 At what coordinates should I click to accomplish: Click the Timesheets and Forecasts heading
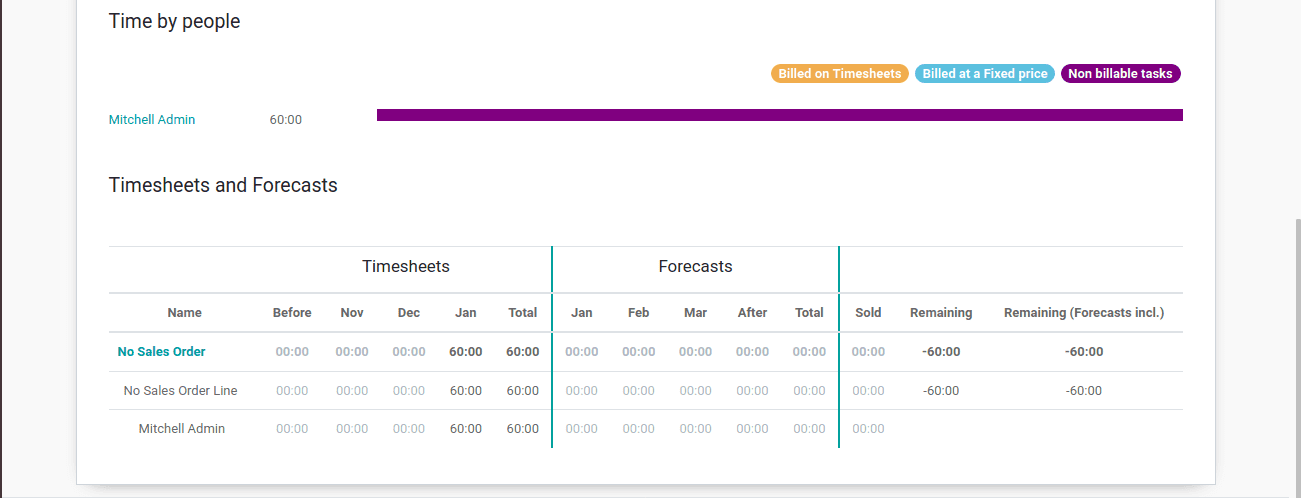click(x=223, y=185)
